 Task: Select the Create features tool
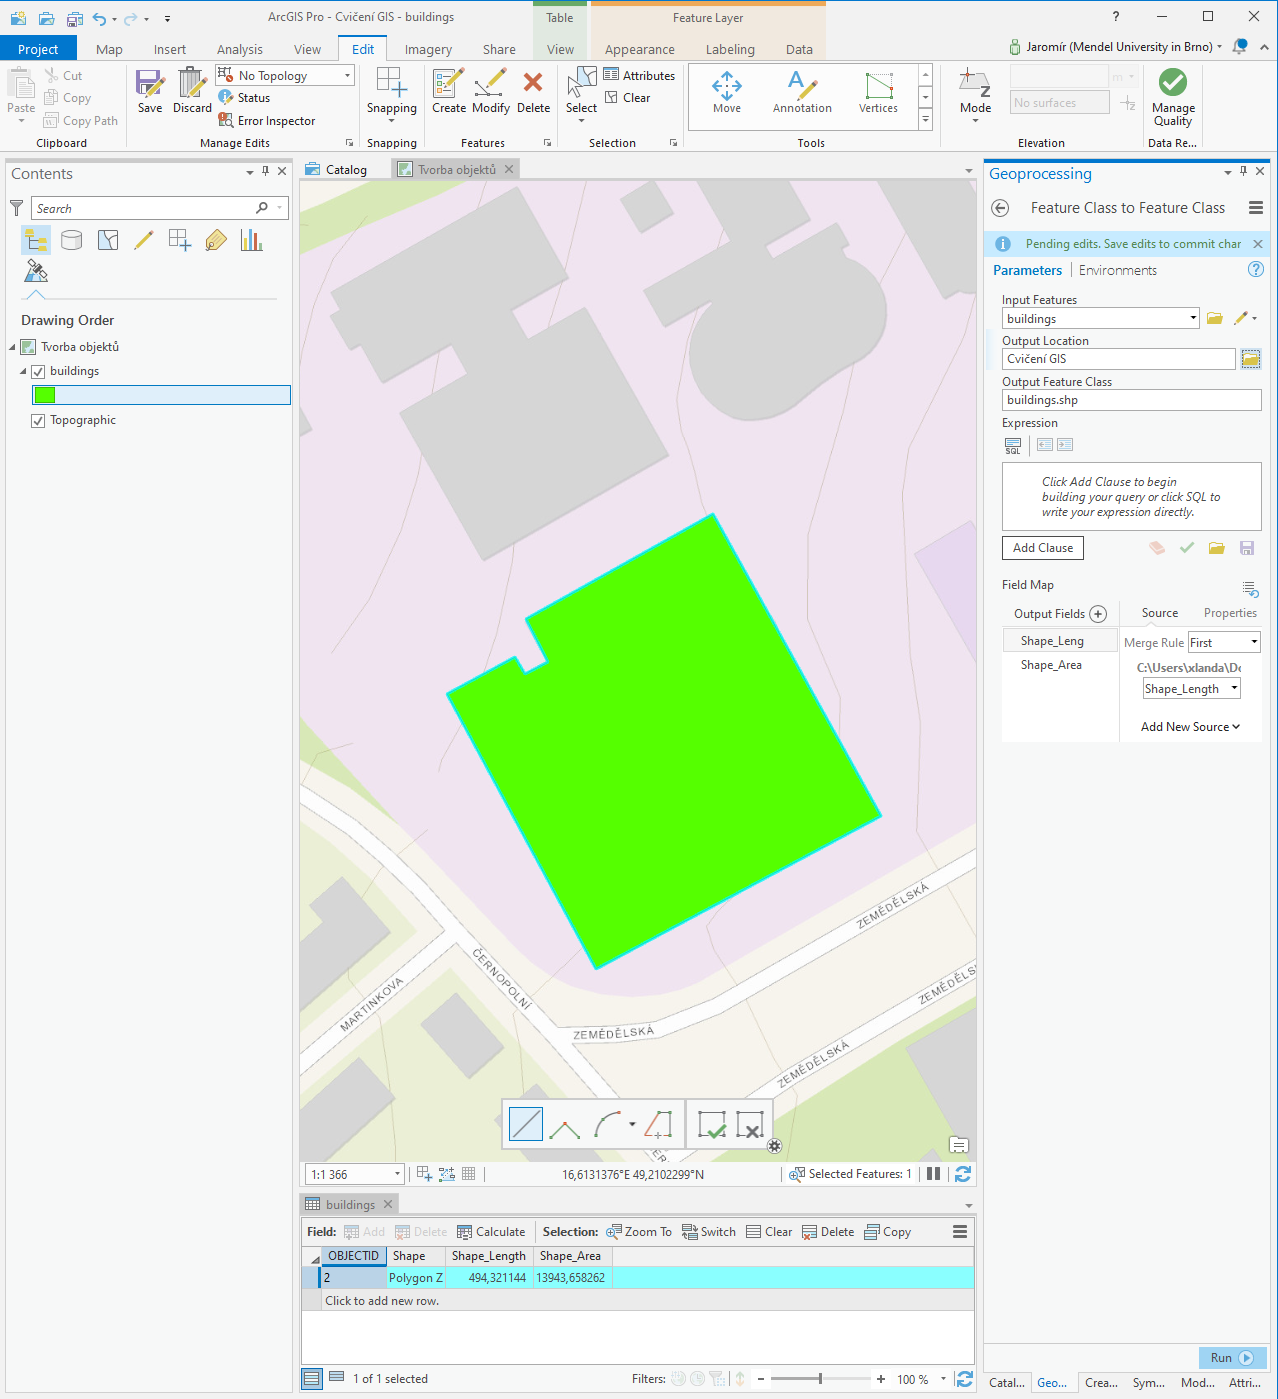point(448,90)
